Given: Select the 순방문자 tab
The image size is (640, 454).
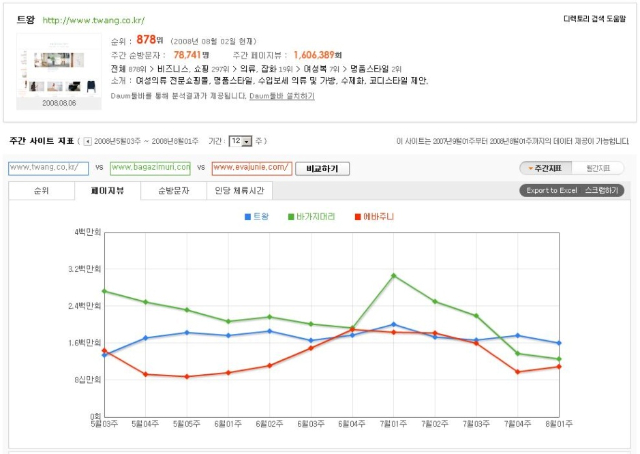Looking at the screenshot, I should 173,191.
